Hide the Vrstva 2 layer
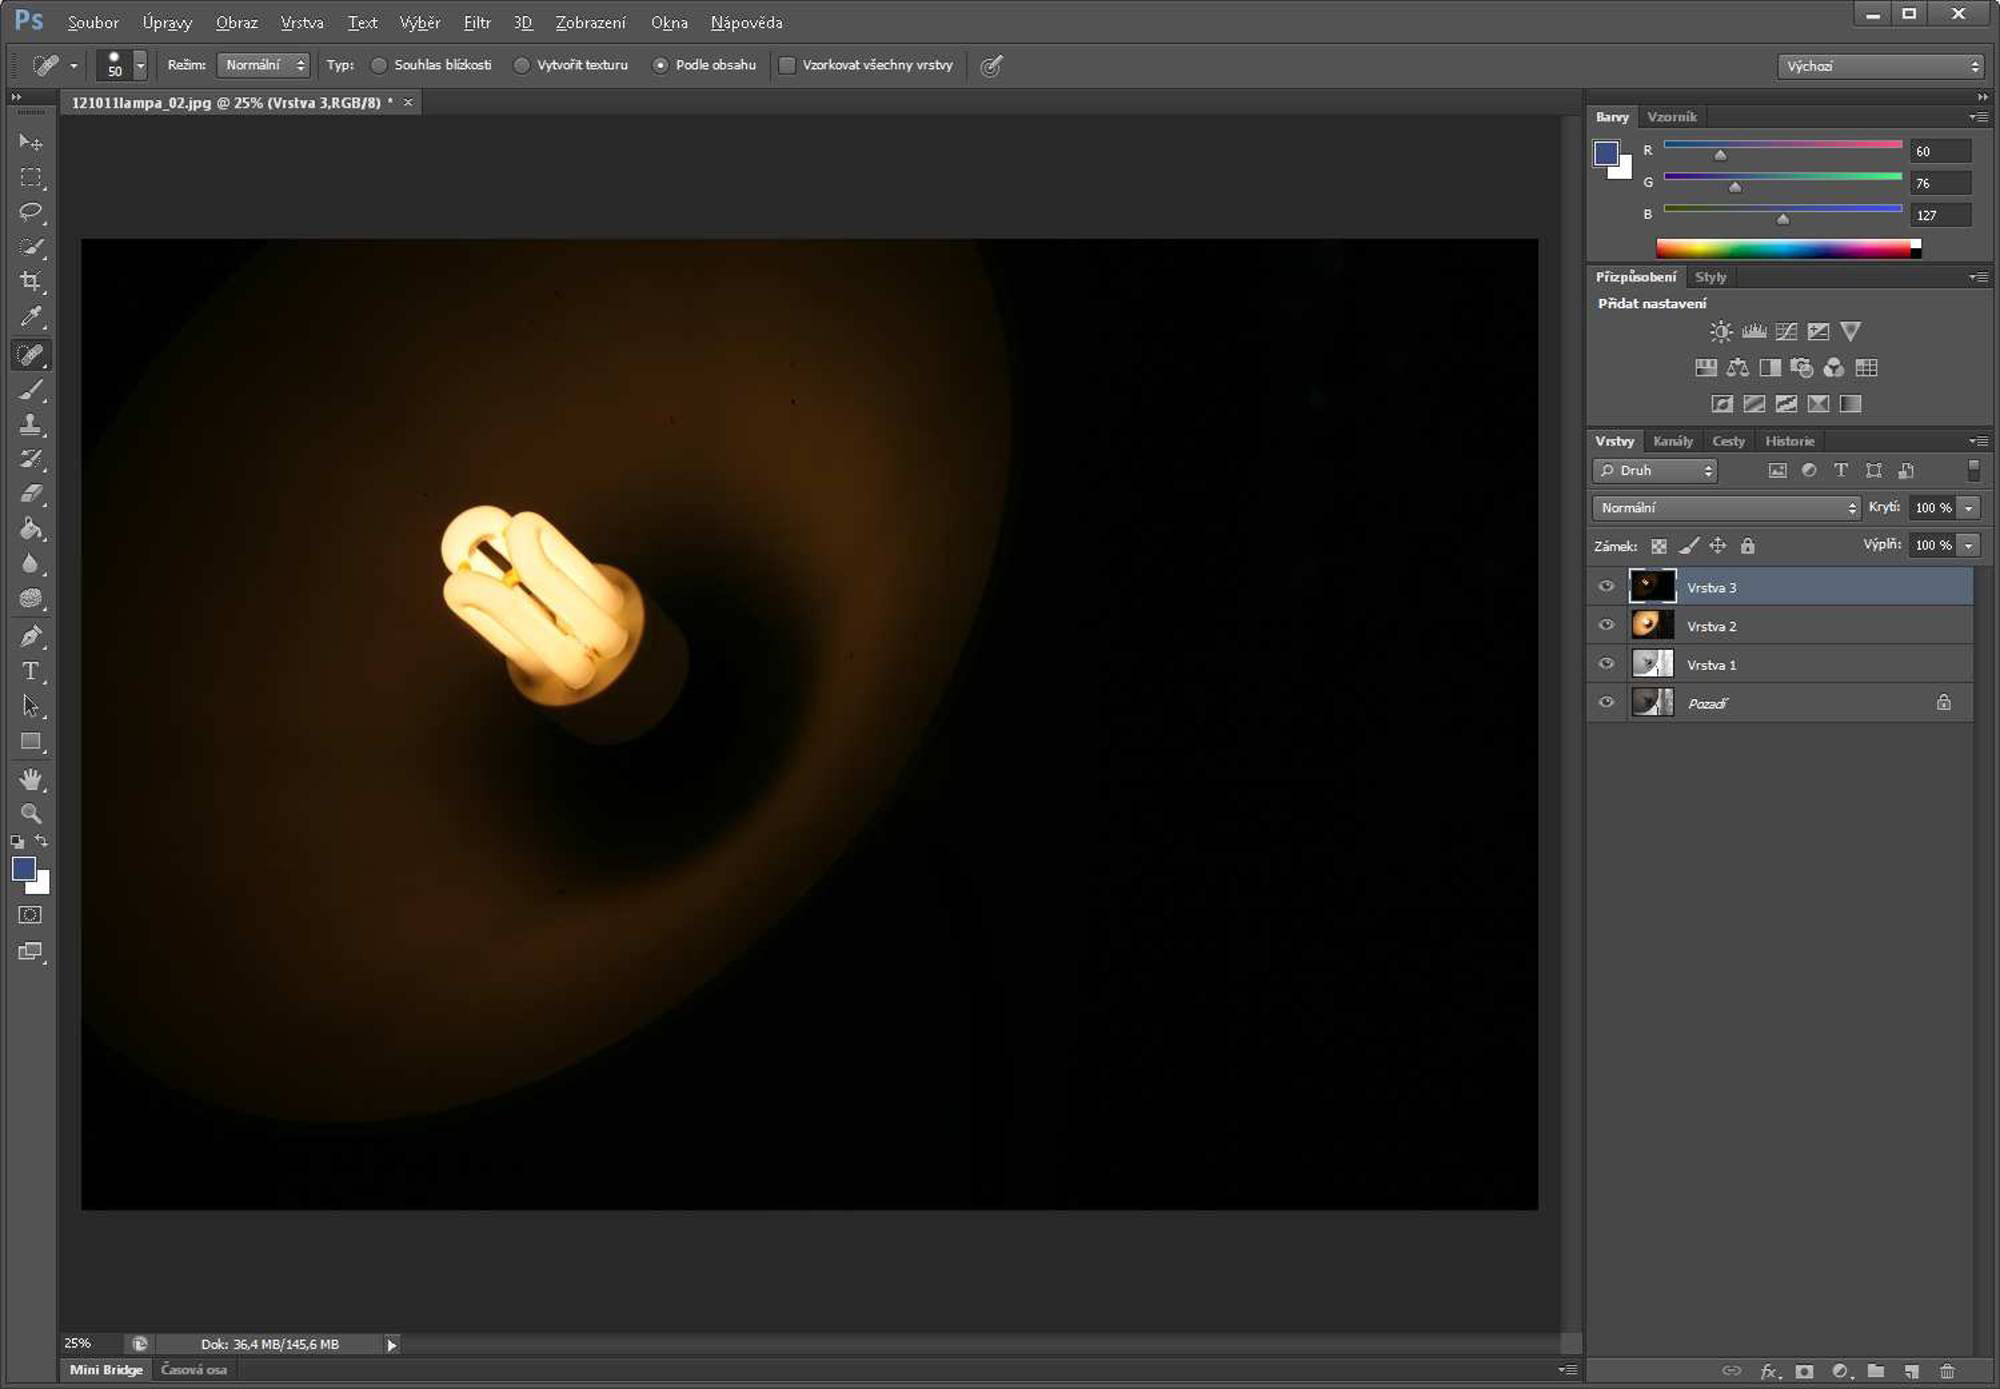Screen dimensions: 2000x1389 coord(1606,625)
